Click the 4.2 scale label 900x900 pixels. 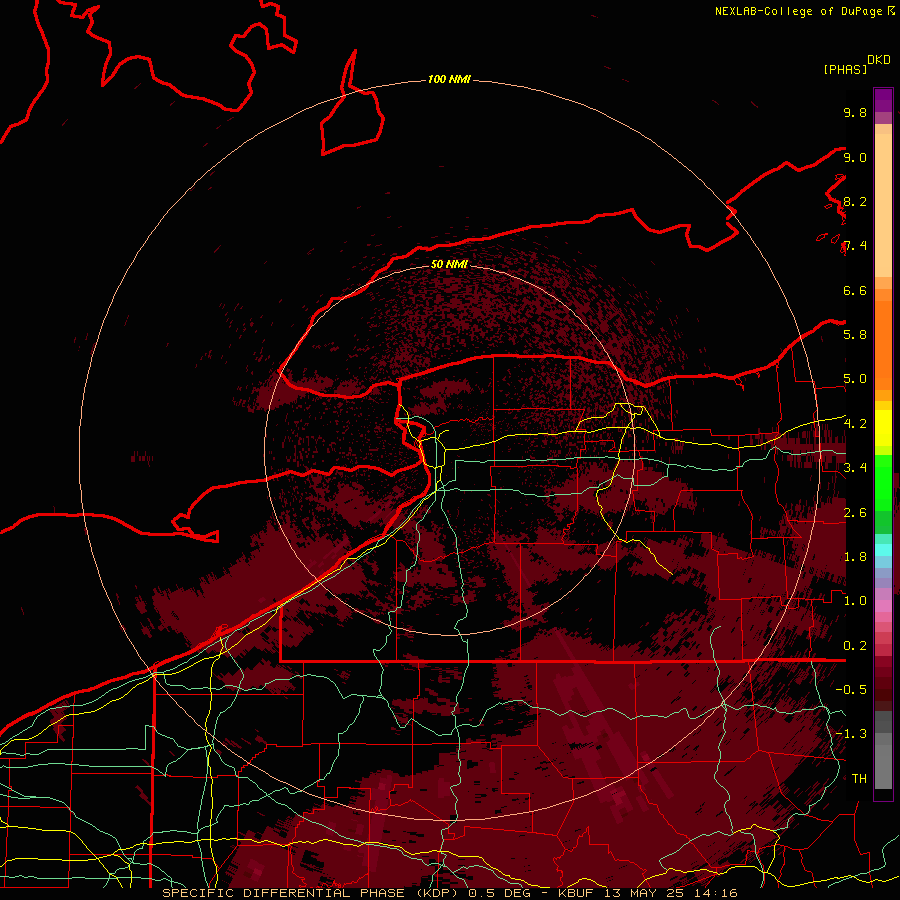855,423
